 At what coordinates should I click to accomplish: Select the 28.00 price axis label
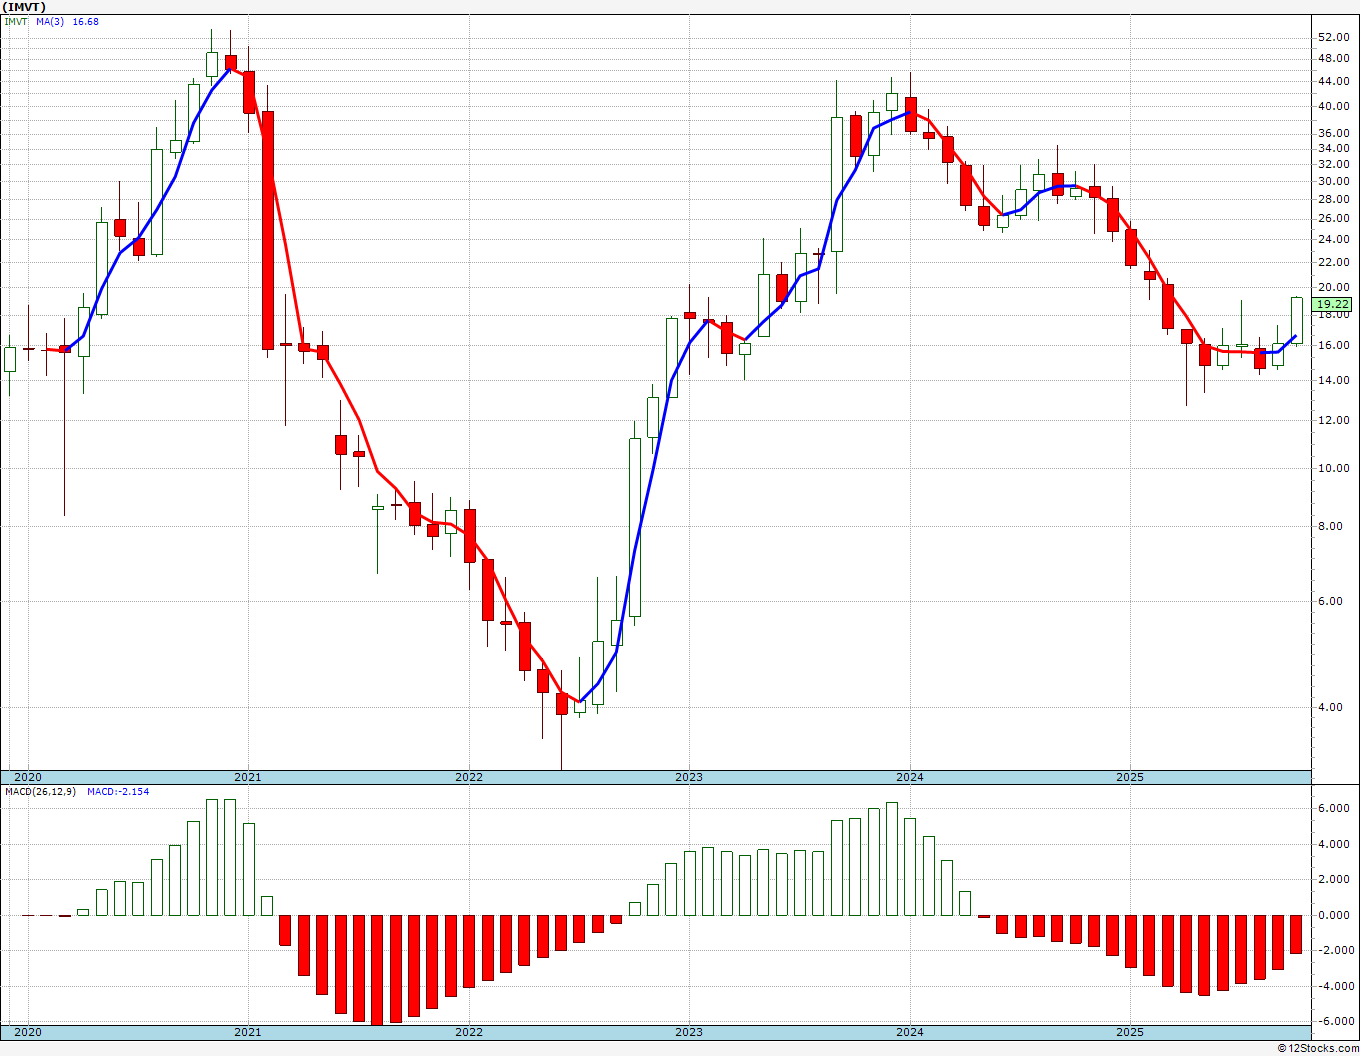[1334, 199]
